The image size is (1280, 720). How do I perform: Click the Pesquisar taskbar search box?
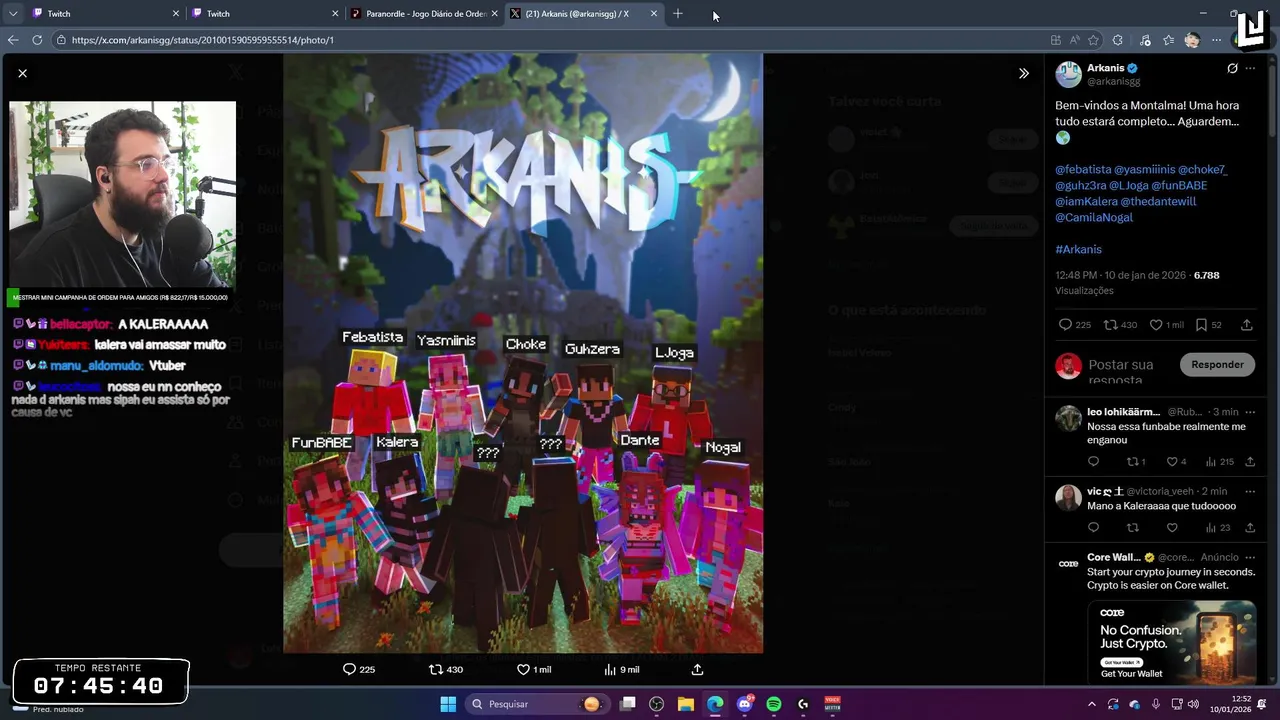(537, 704)
